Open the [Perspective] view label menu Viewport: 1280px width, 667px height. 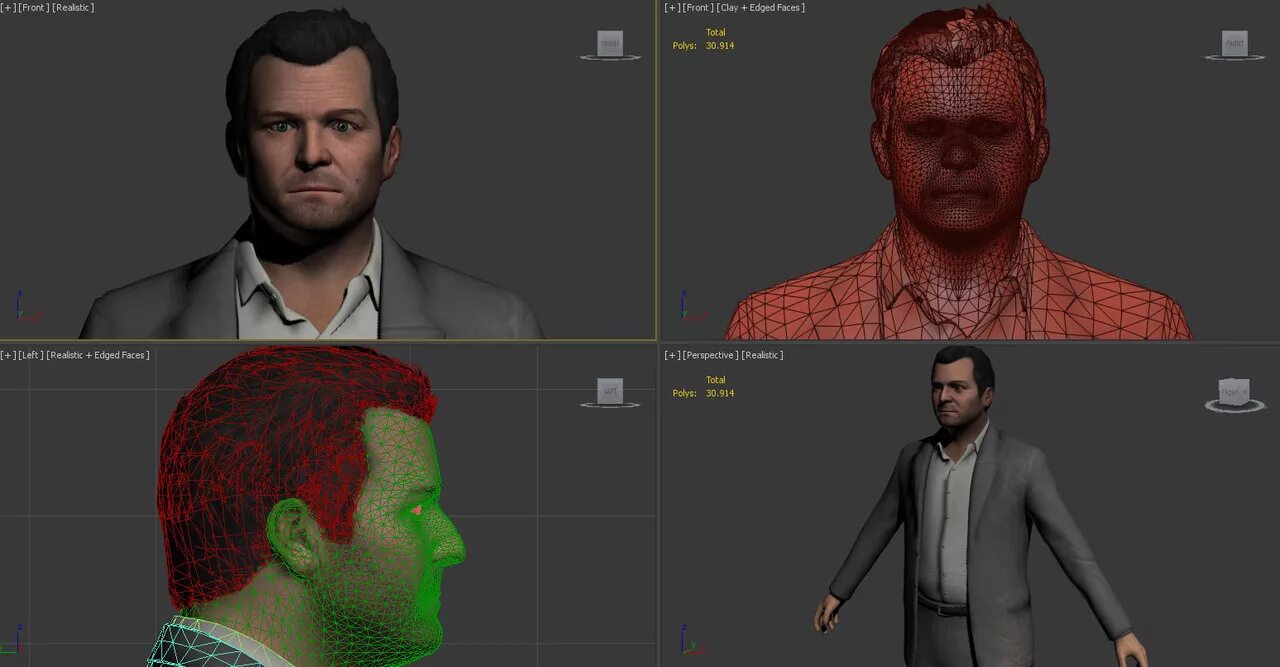(711, 355)
